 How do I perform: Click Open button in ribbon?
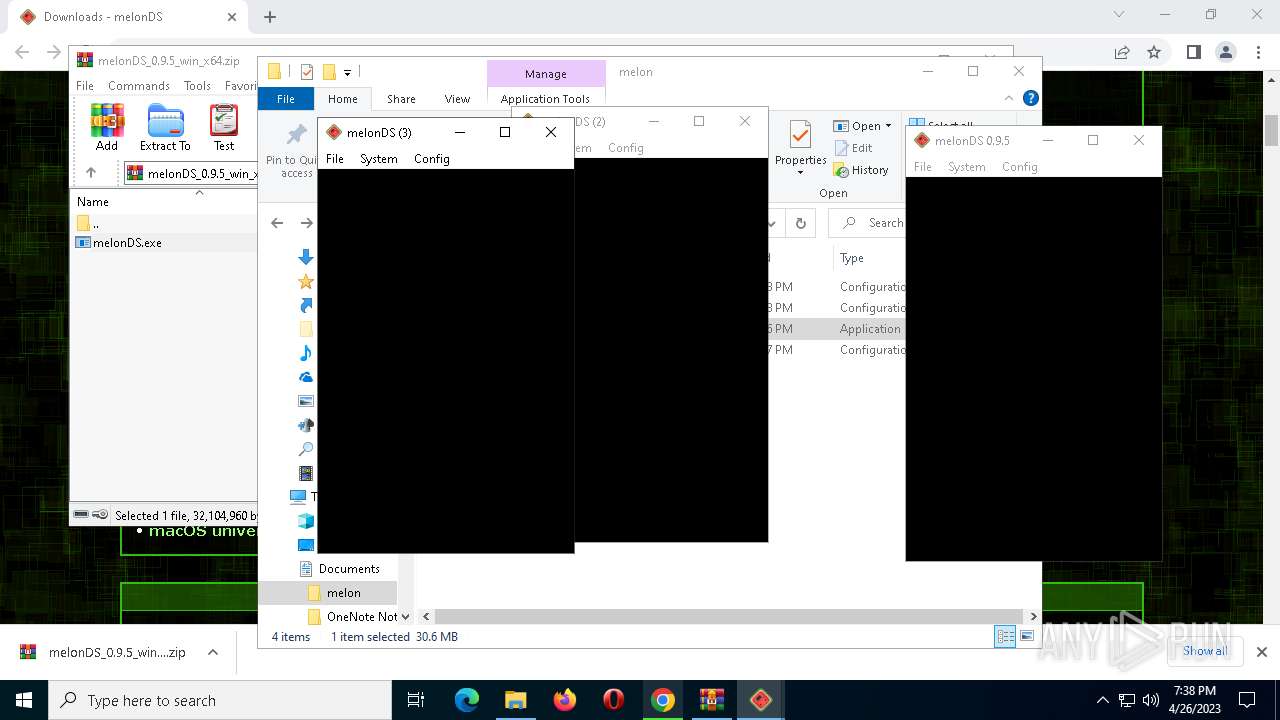tap(858, 126)
